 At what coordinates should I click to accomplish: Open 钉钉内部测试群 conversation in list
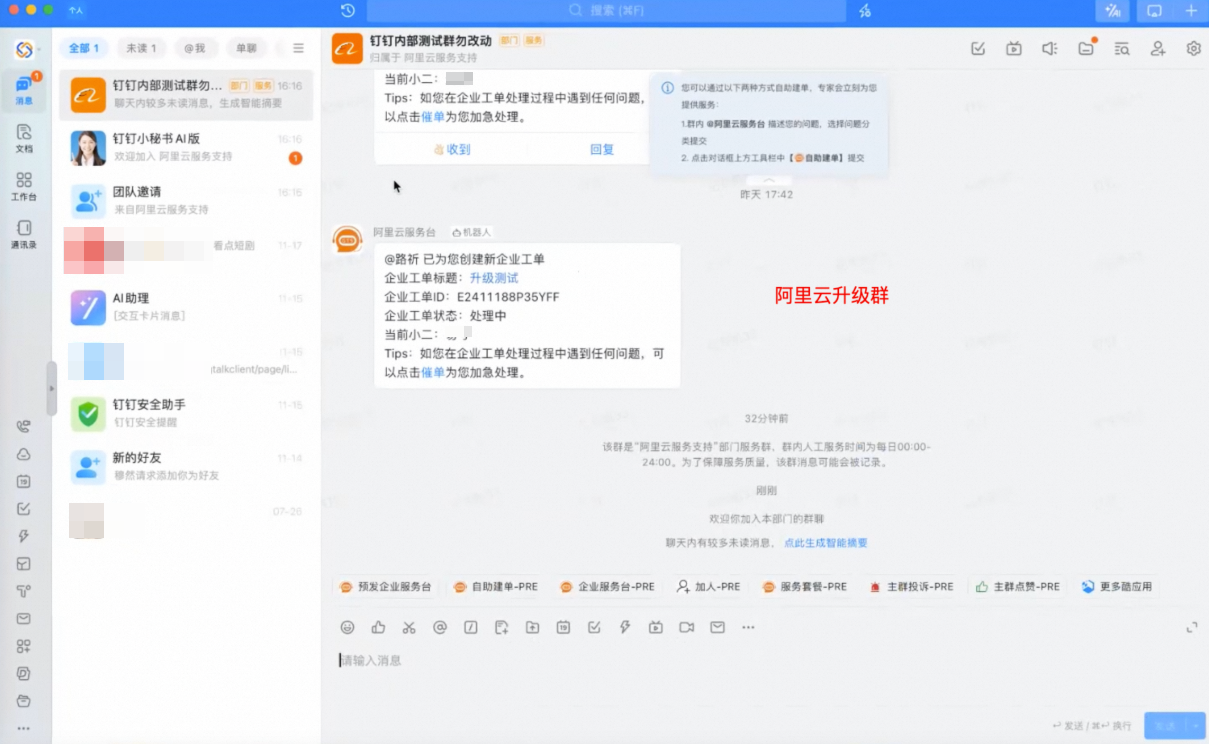(186, 94)
